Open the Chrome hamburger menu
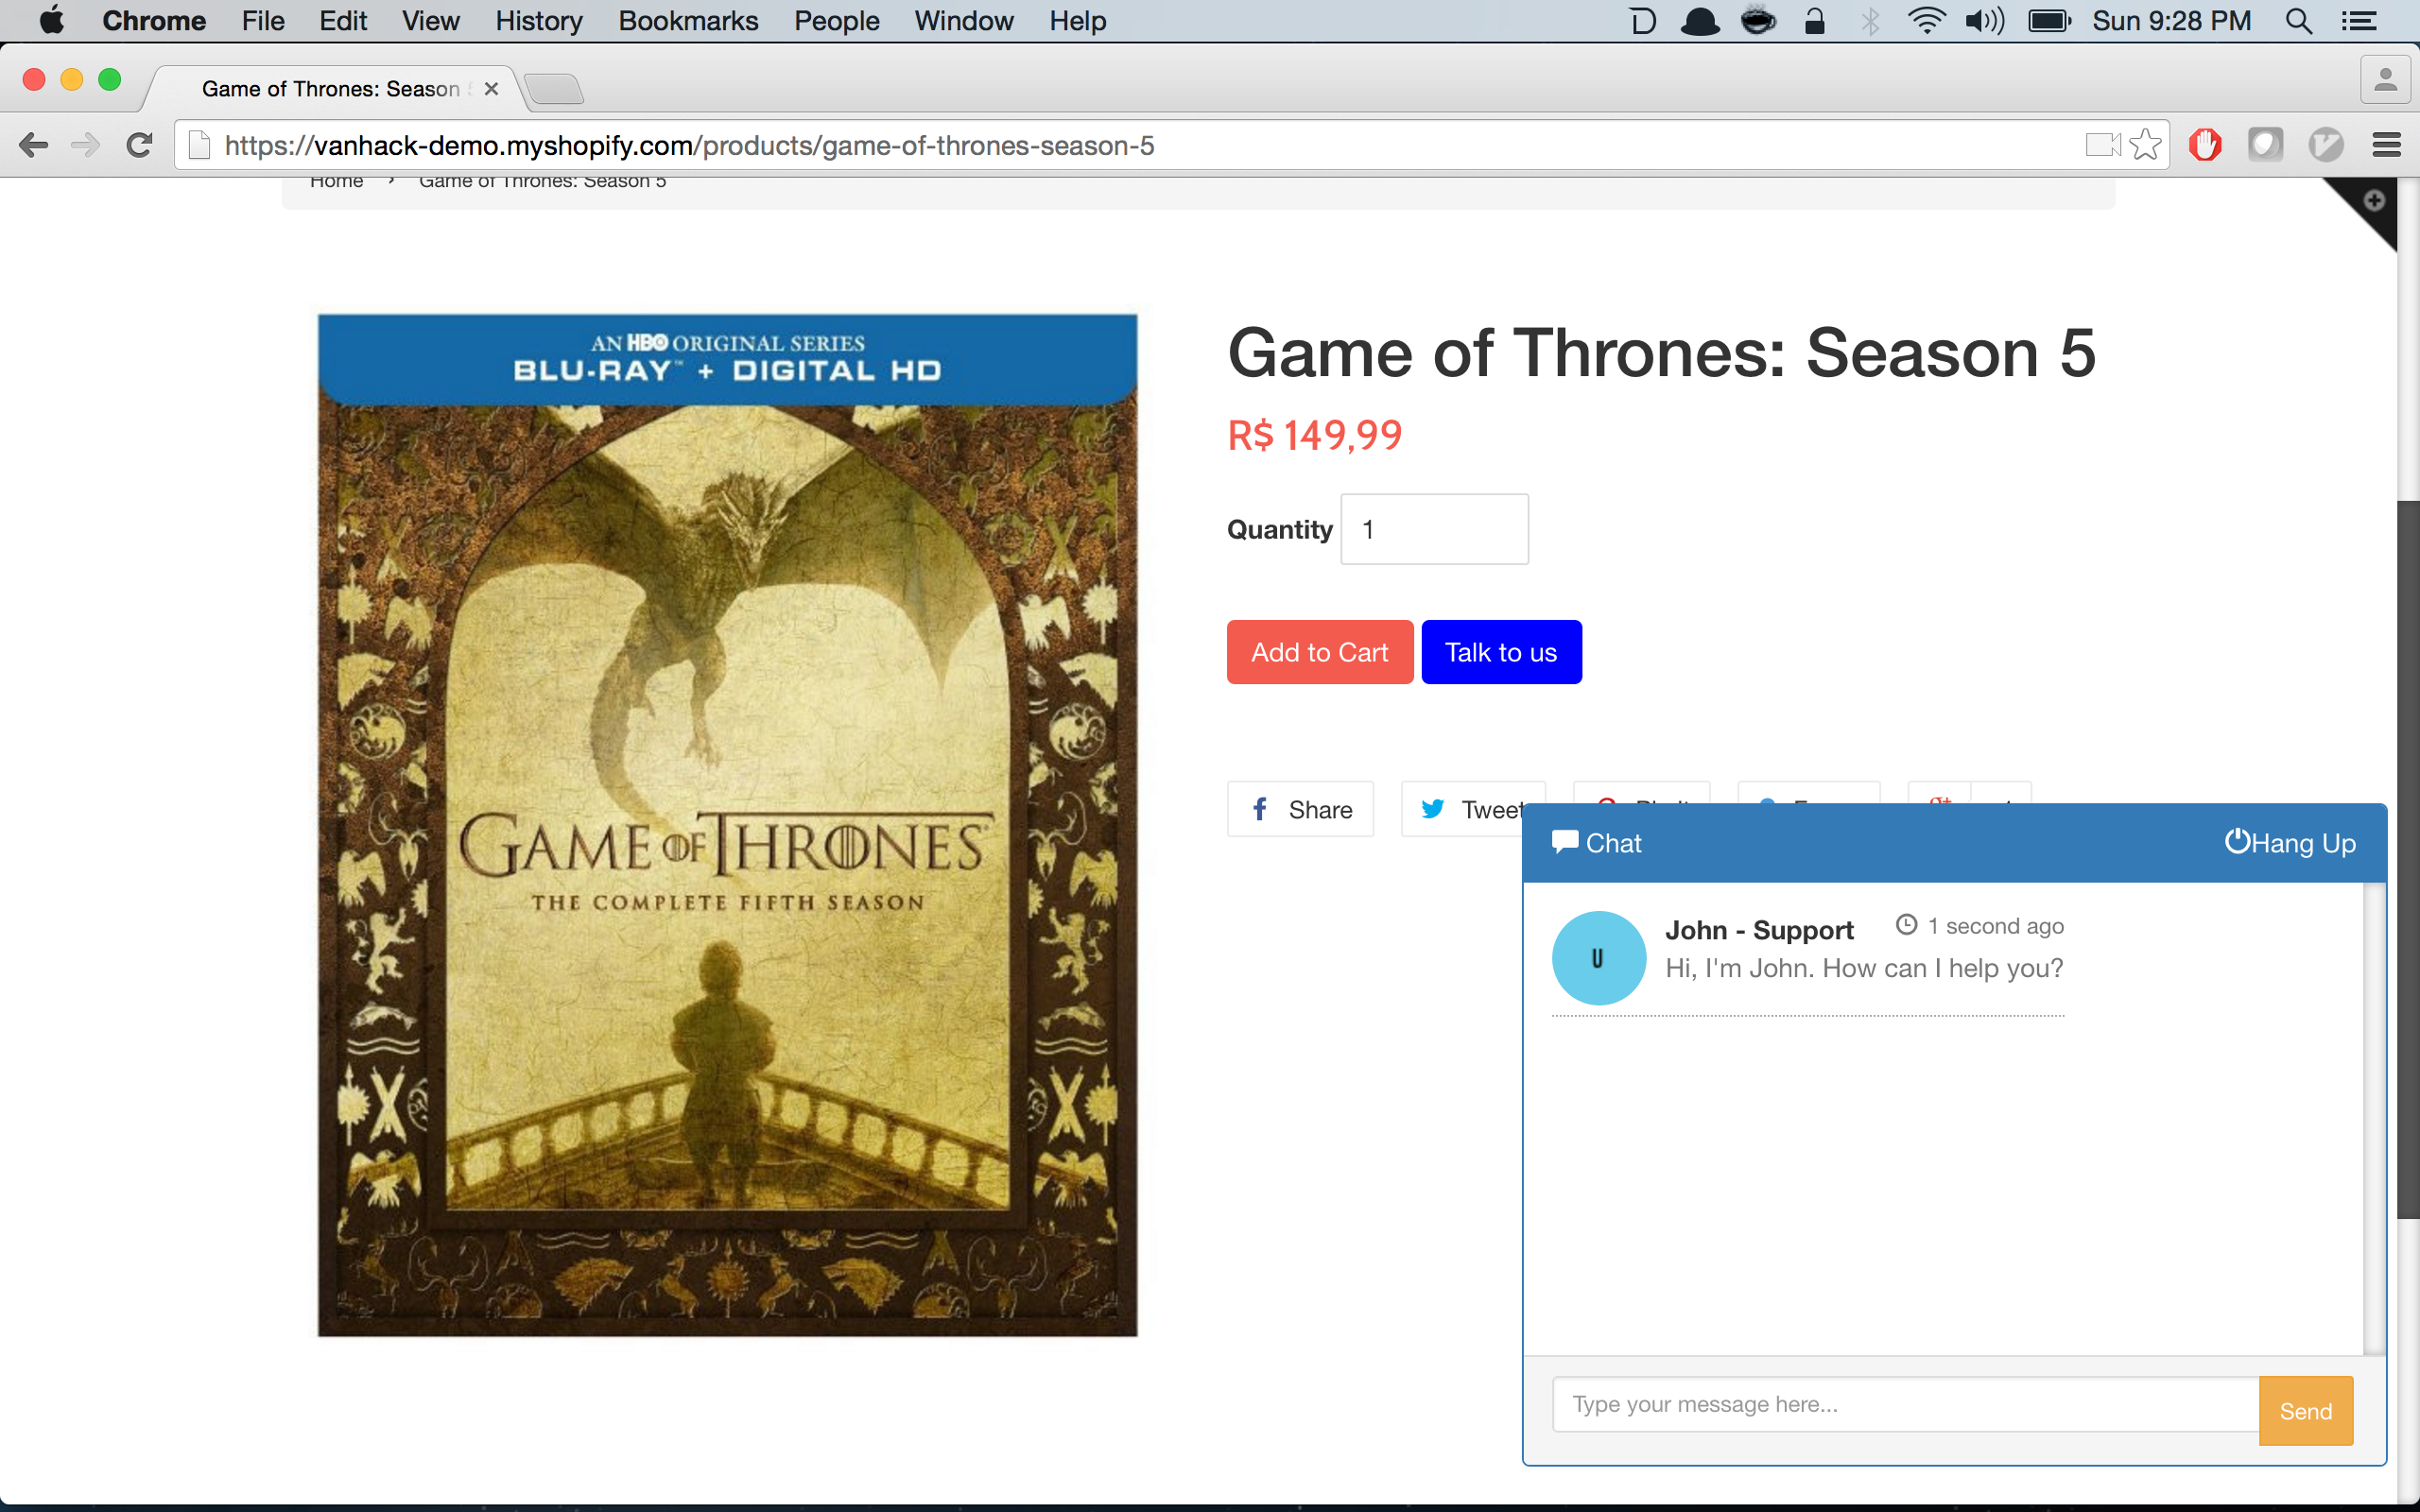The image size is (2420, 1512). point(2386,145)
